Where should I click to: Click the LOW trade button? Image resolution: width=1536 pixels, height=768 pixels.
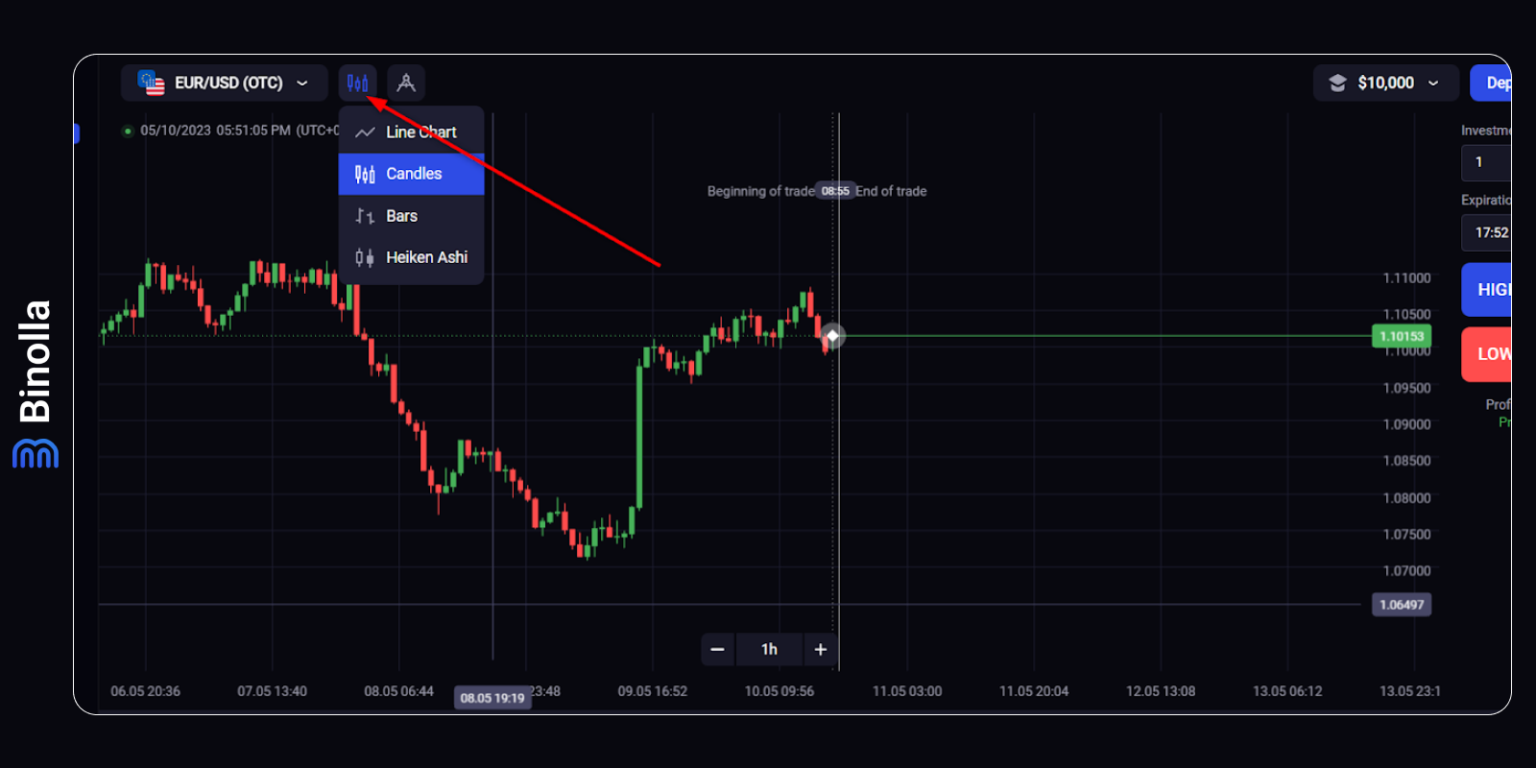1494,354
